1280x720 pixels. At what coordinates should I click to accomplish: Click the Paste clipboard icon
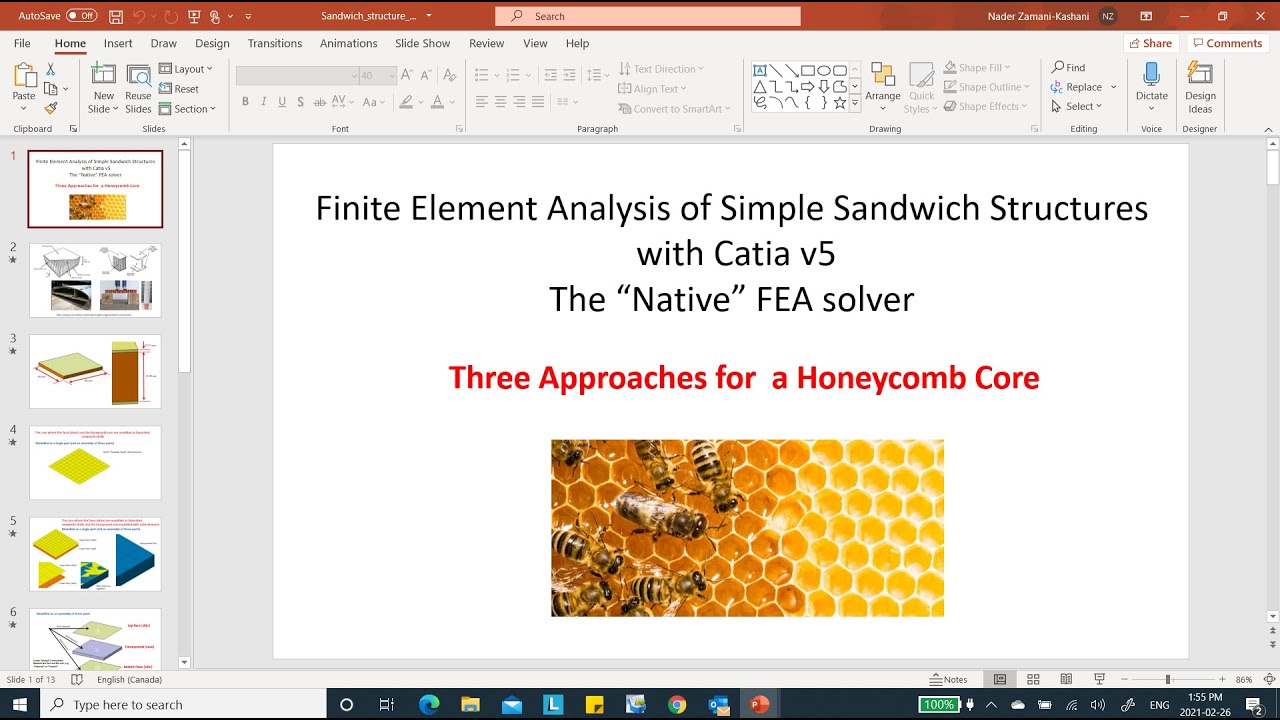pyautogui.click(x=24, y=76)
